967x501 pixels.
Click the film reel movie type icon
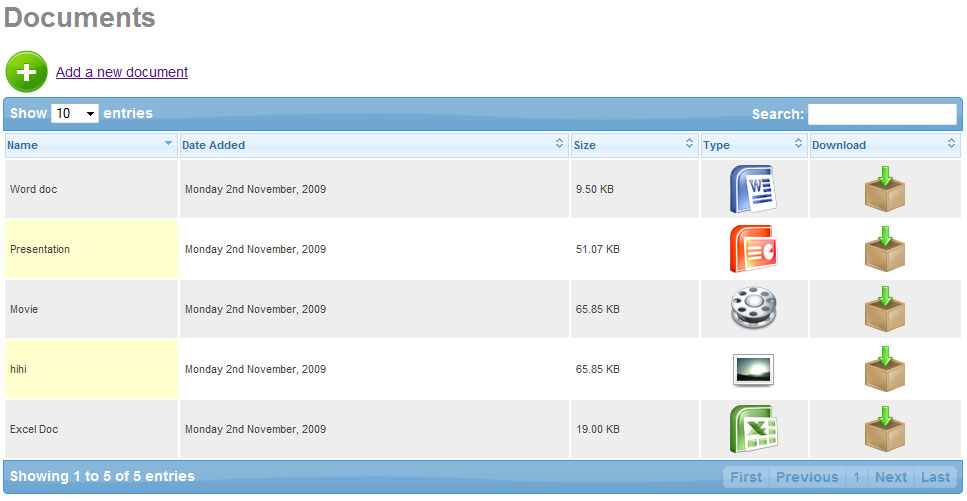point(753,309)
